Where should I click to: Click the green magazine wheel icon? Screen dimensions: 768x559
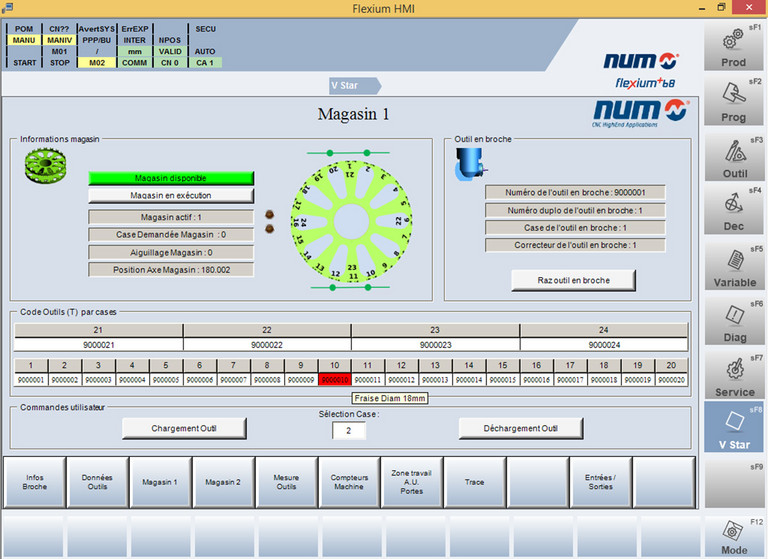(x=43, y=167)
